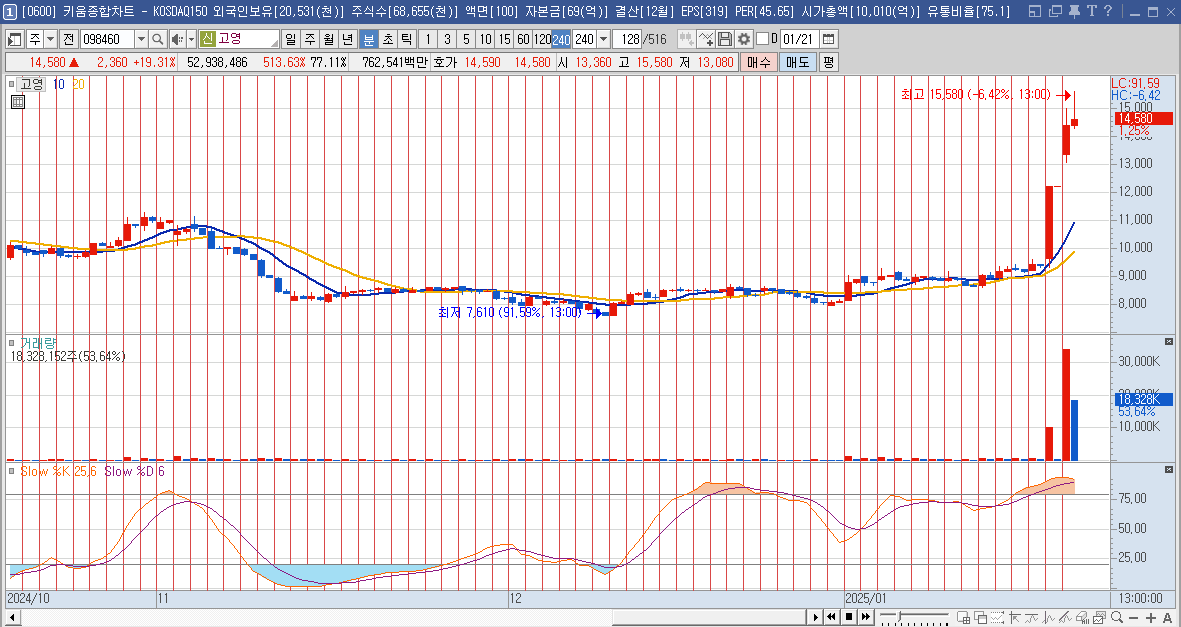Close the volume (거래량) panel
The image size is (1181, 627).
(x=1169, y=342)
